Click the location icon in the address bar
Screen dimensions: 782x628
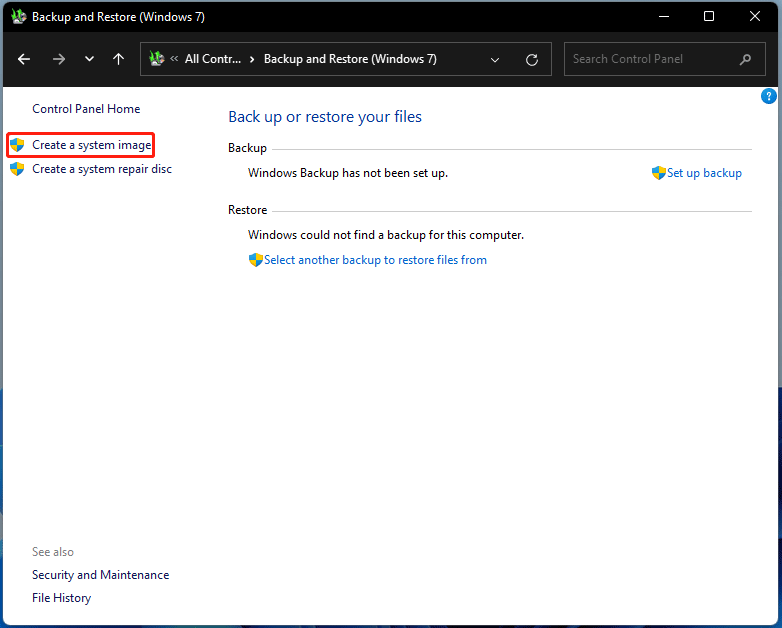click(157, 60)
